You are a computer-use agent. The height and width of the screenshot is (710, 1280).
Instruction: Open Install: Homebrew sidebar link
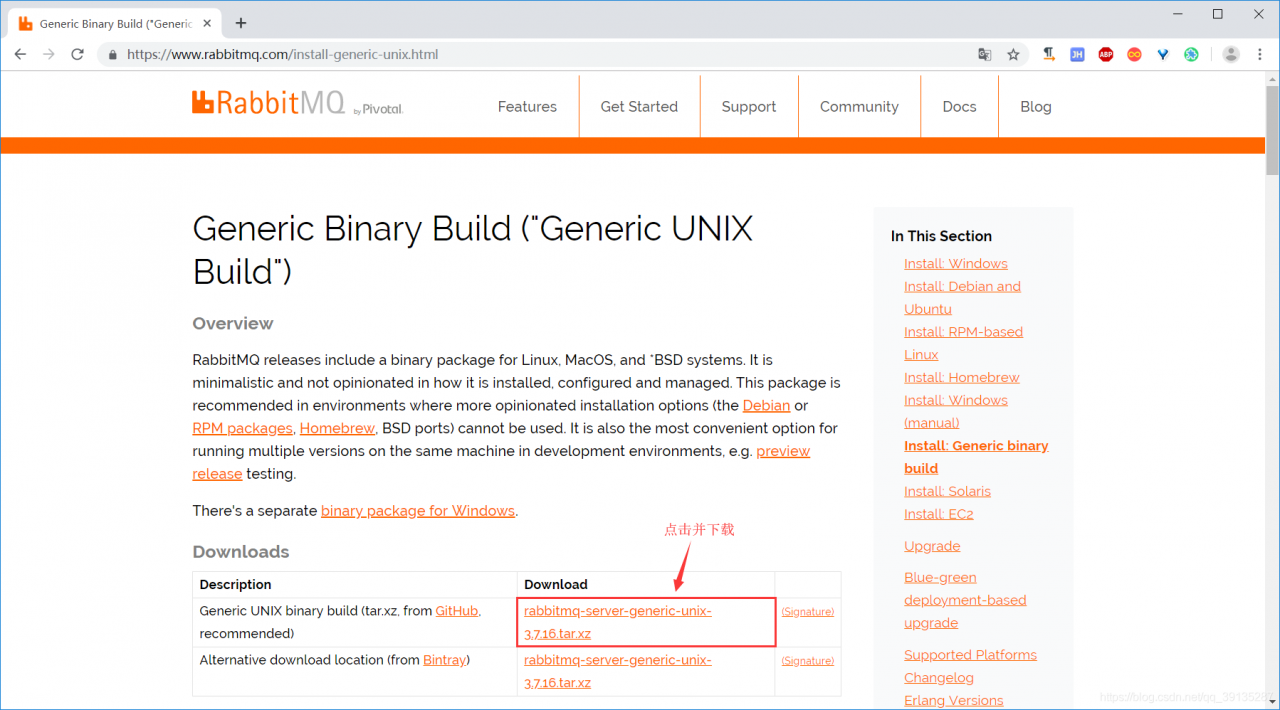coord(962,377)
